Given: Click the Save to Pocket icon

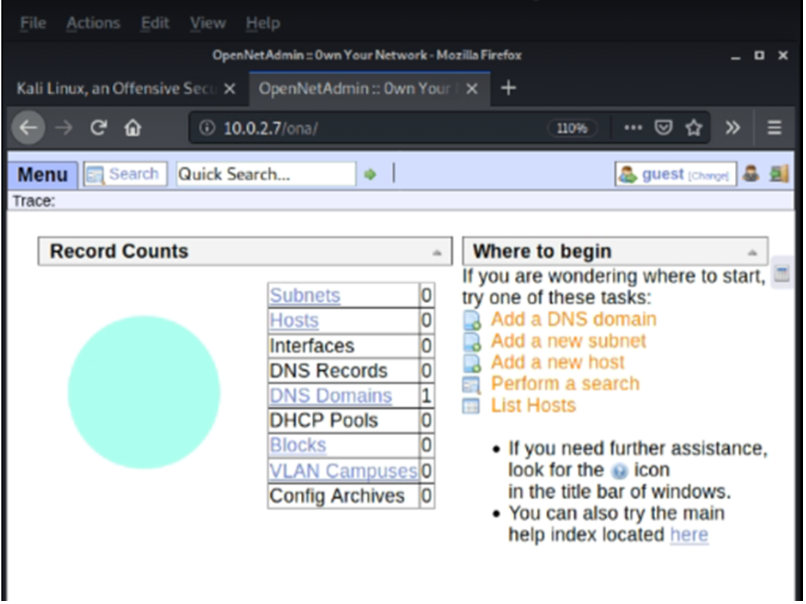Looking at the screenshot, I should coord(662,128).
